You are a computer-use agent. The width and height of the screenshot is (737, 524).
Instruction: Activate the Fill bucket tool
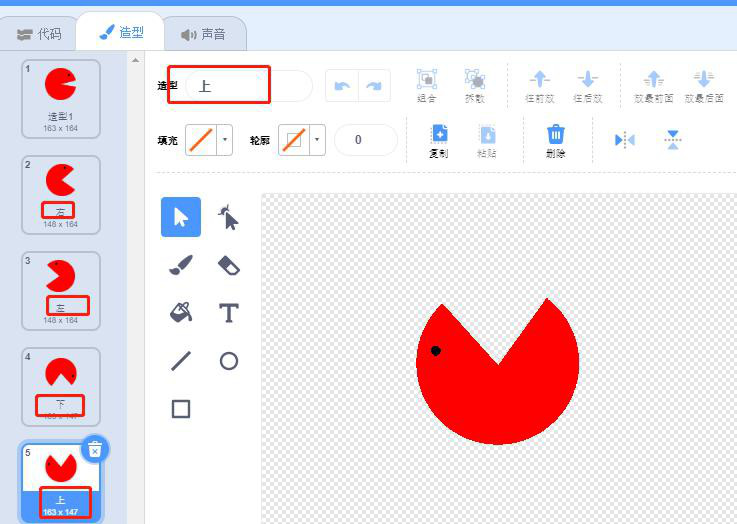point(180,313)
